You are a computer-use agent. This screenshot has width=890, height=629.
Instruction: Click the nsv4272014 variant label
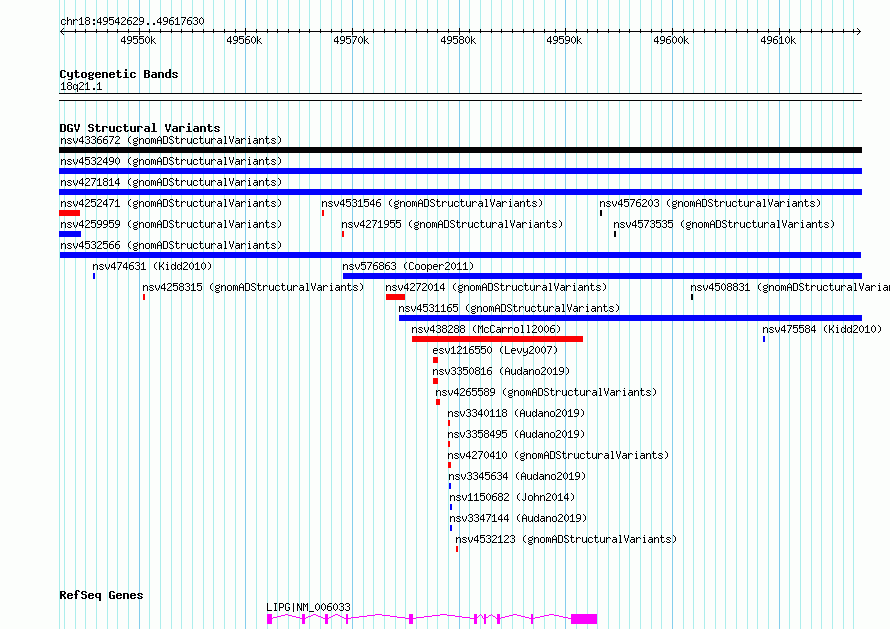496,287
